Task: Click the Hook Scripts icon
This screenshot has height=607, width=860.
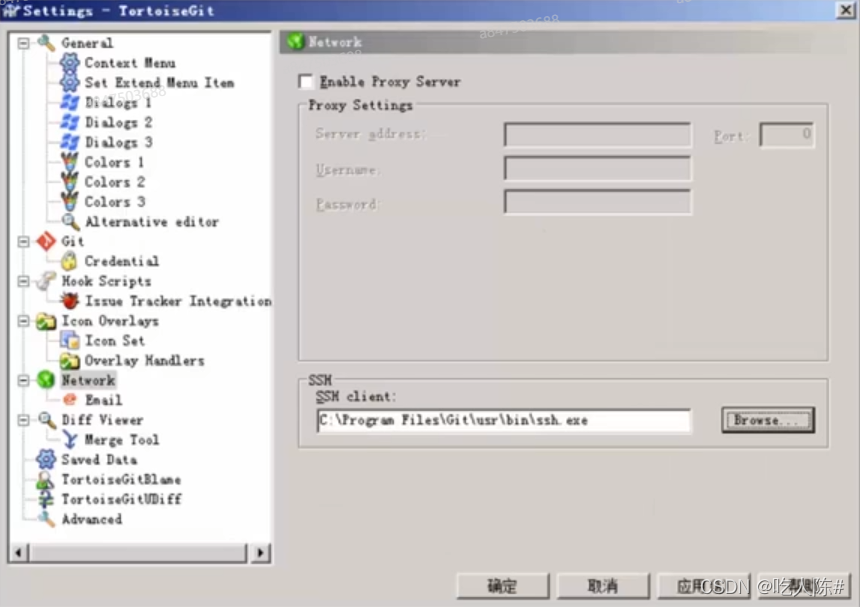Action: click(x=46, y=281)
